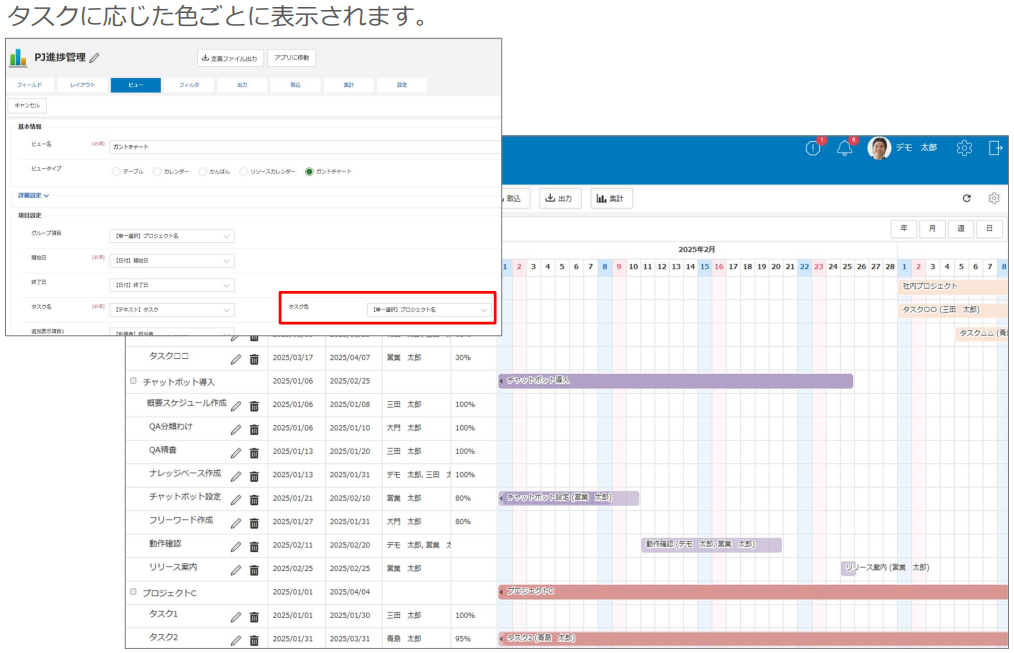Switch to the レイアウト tab
This screenshot has height=653, width=1014.
coord(83,85)
